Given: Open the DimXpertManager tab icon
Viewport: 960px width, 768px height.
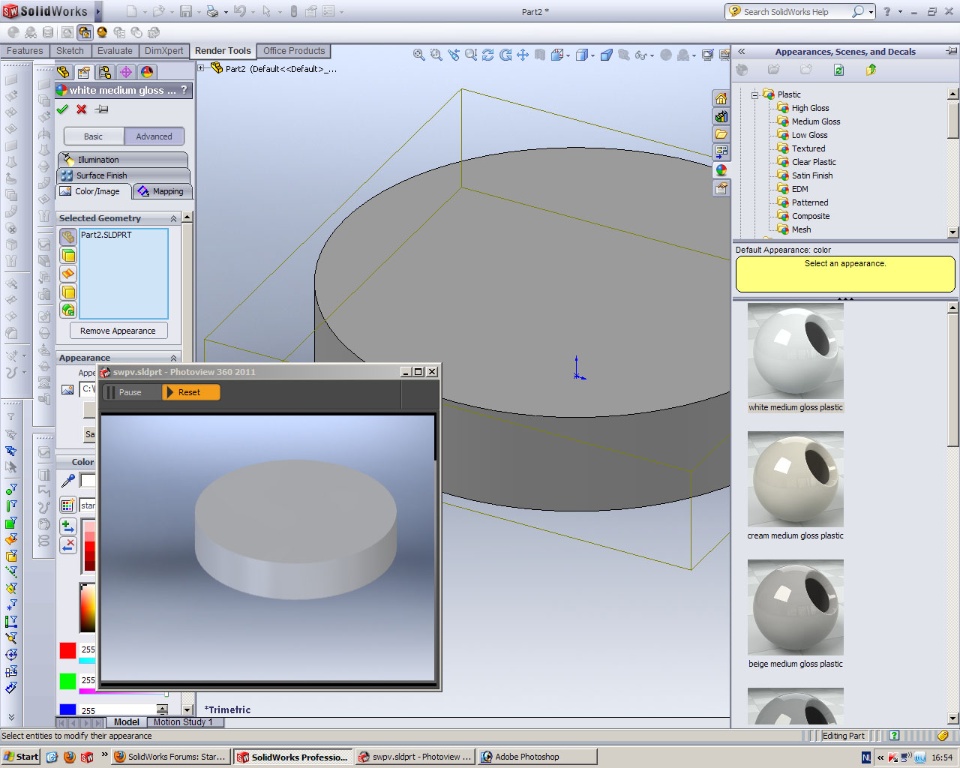Looking at the screenshot, I should [126, 72].
